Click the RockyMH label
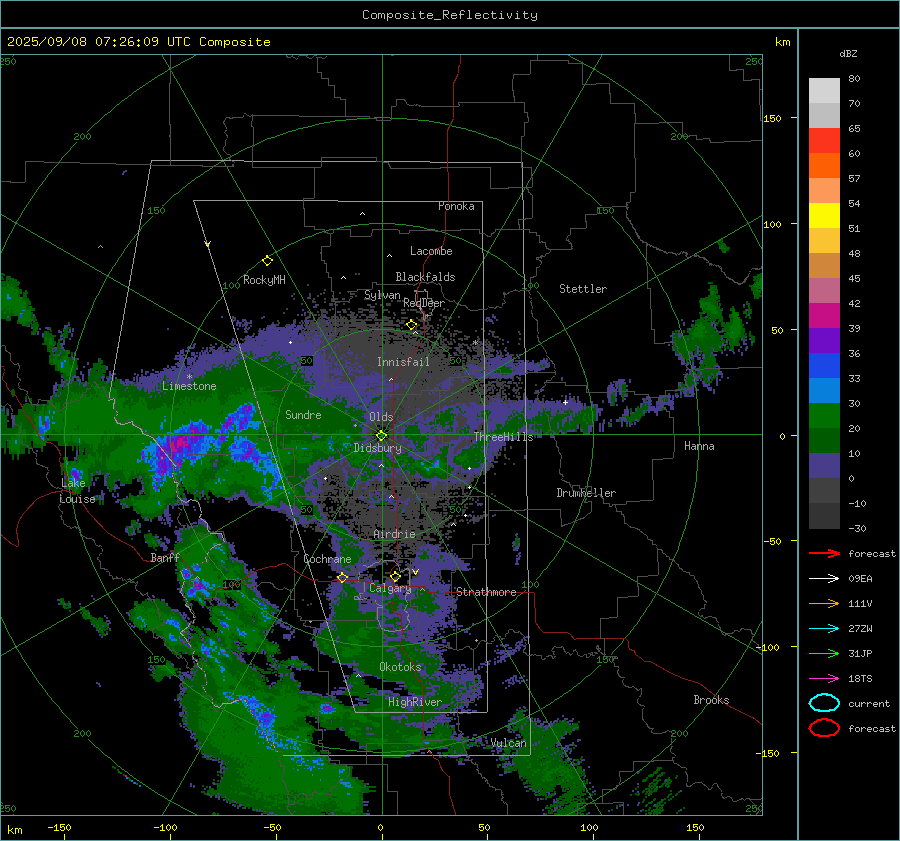Viewport: 900px width, 841px height. point(264,280)
